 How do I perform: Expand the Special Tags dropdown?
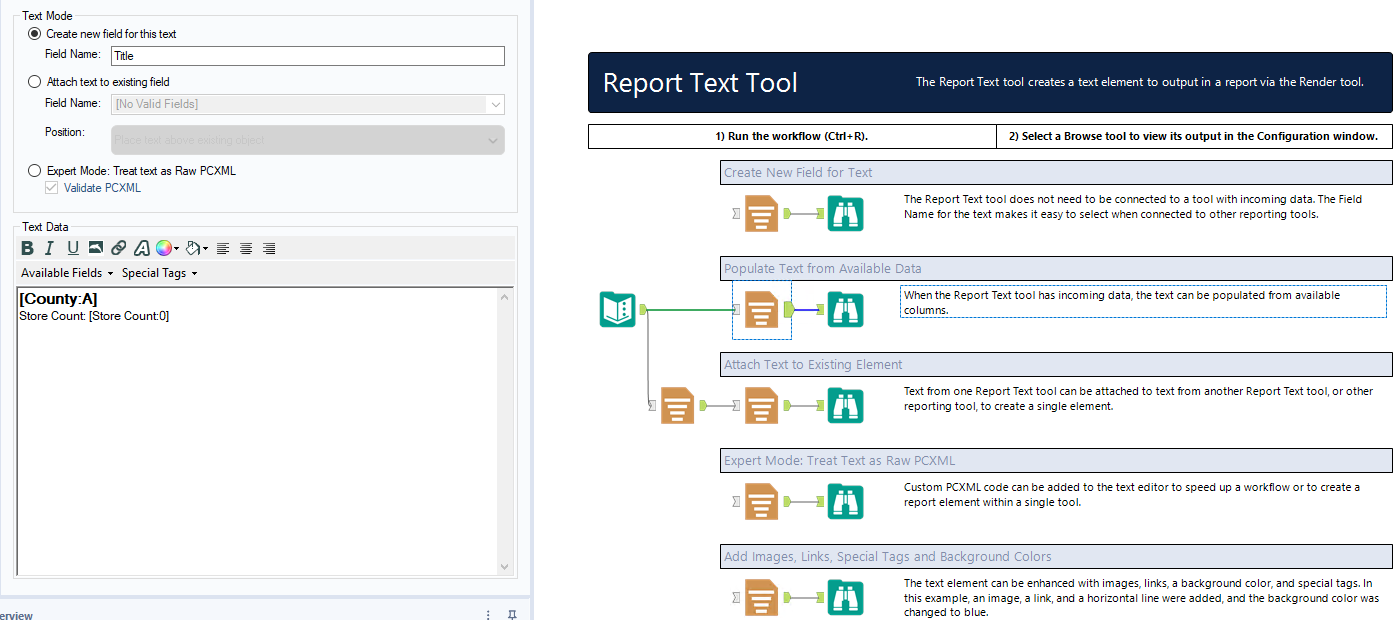point(157,272)
